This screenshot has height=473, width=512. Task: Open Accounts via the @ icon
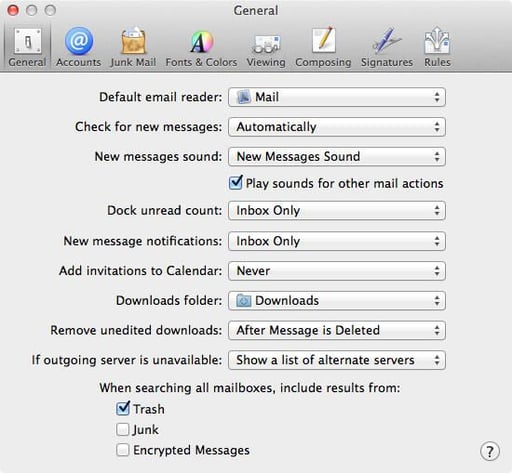pos(79,41)
